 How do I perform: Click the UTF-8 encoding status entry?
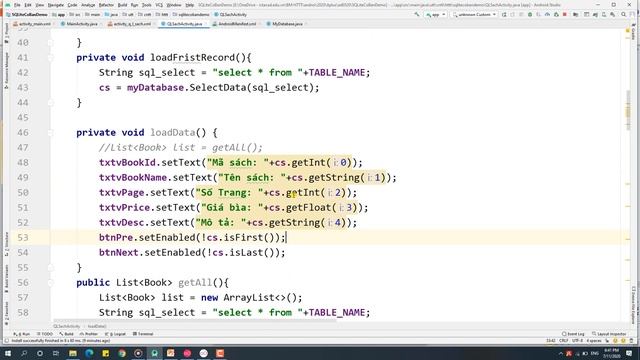click(577, 341)
